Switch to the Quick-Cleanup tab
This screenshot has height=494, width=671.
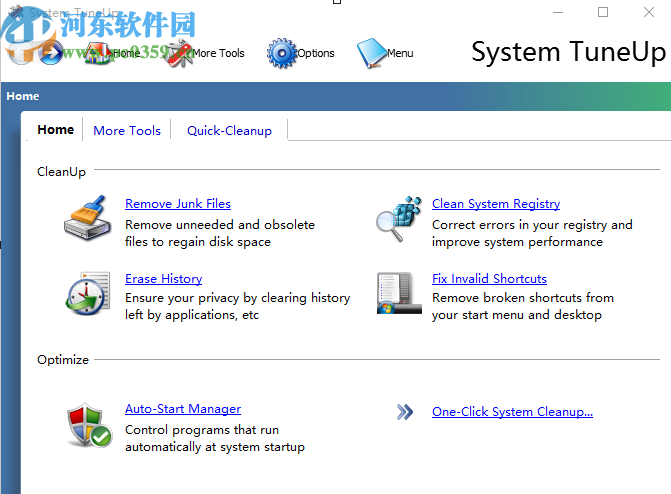(x=229, y=131)
